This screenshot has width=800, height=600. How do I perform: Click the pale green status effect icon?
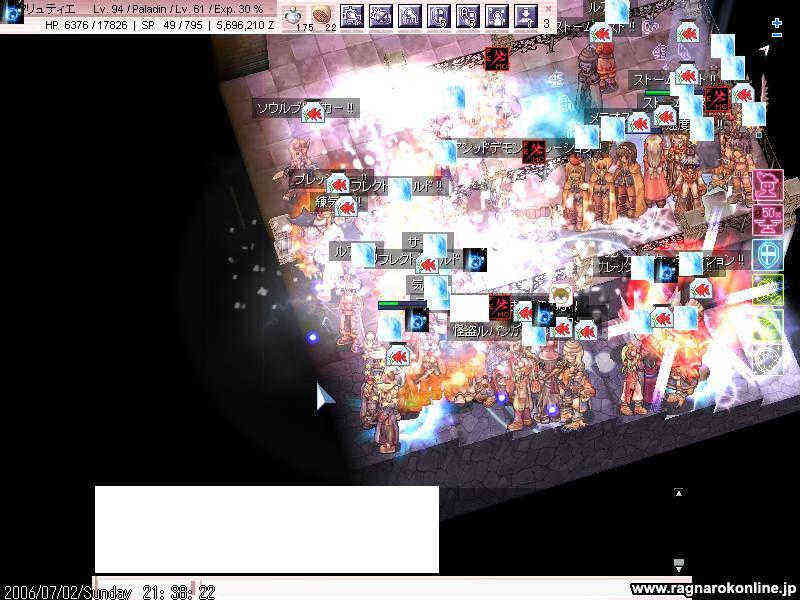[768, 324]
